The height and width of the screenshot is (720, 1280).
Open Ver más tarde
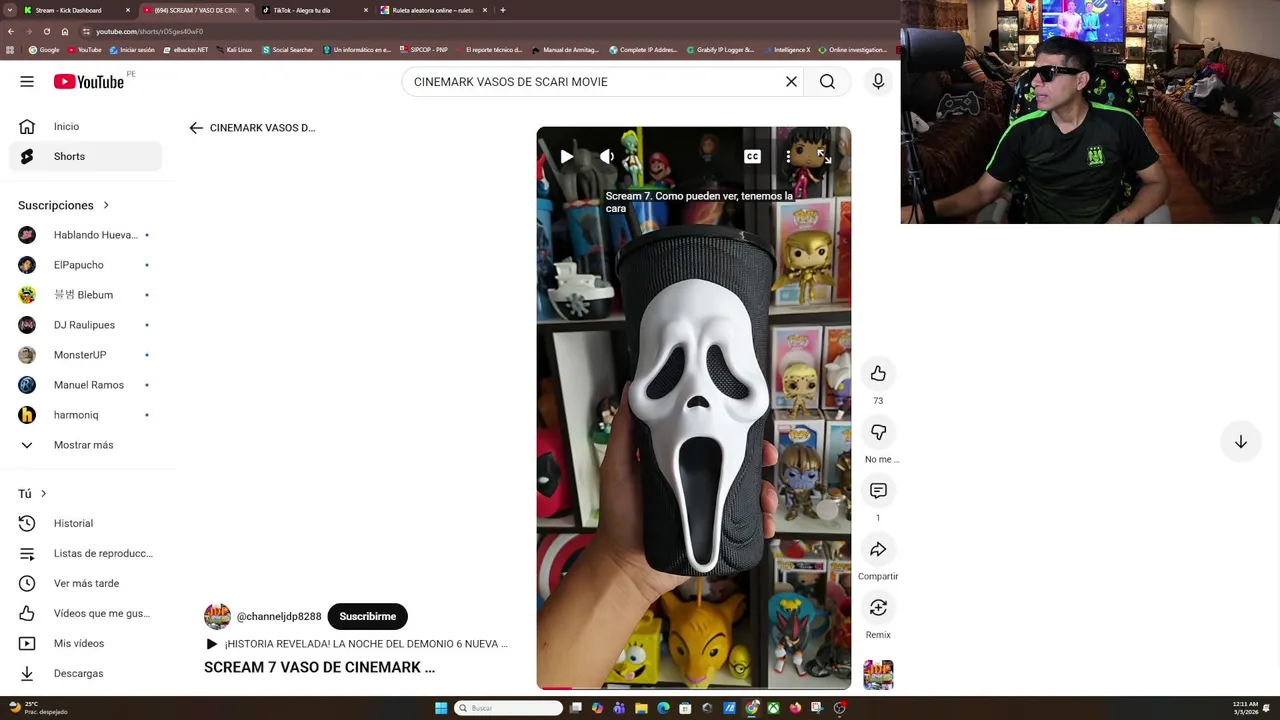point(86,584)
